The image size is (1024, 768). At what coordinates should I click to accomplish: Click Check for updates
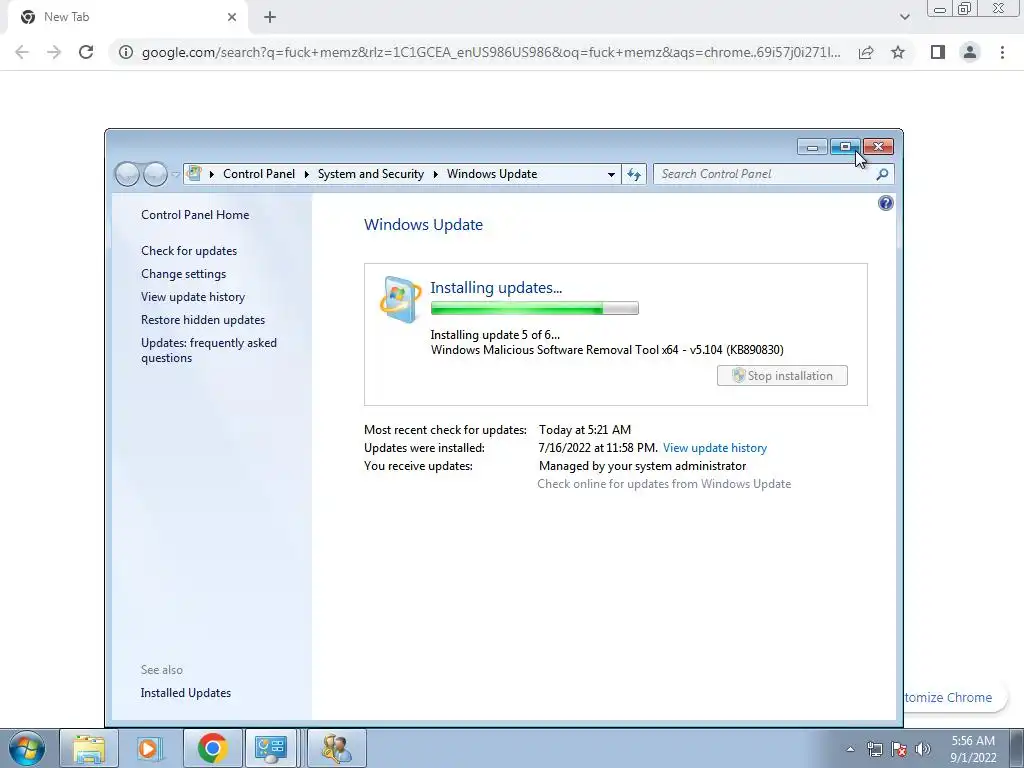point(189,251)
